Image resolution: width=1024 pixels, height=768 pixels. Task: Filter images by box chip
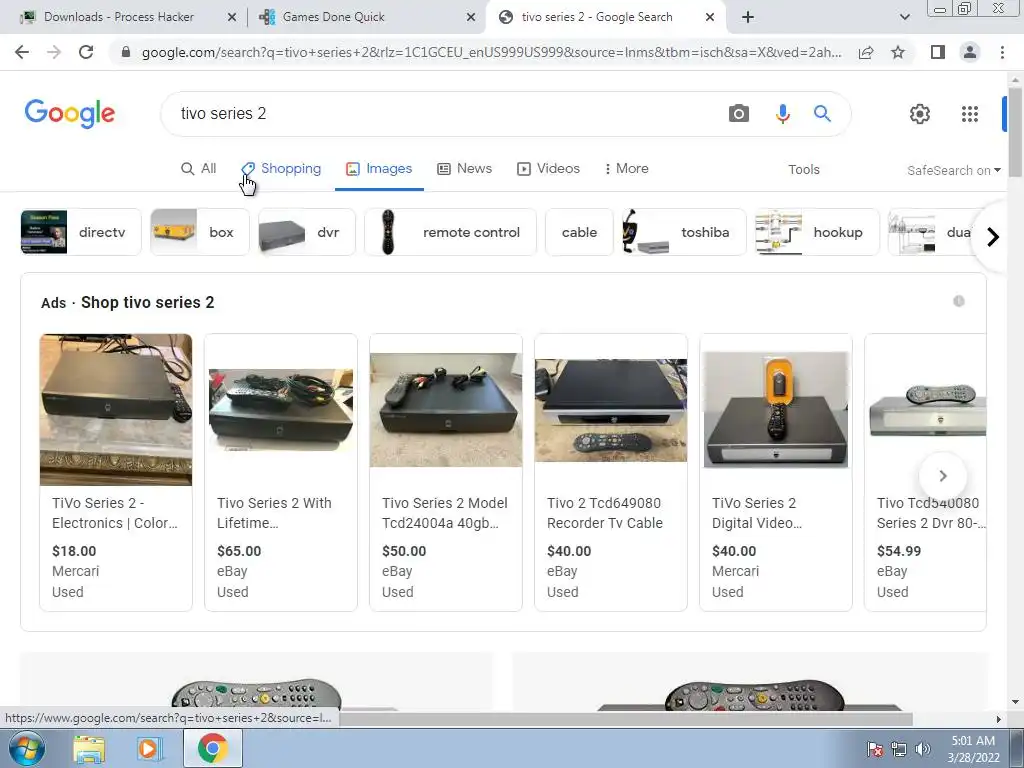200,232
